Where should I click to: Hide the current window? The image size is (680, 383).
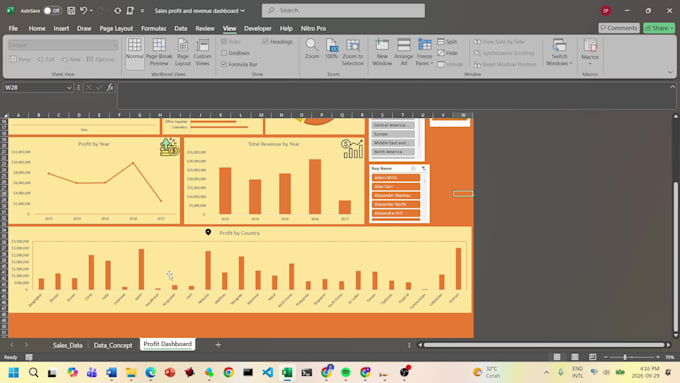(x=448, y=53)
